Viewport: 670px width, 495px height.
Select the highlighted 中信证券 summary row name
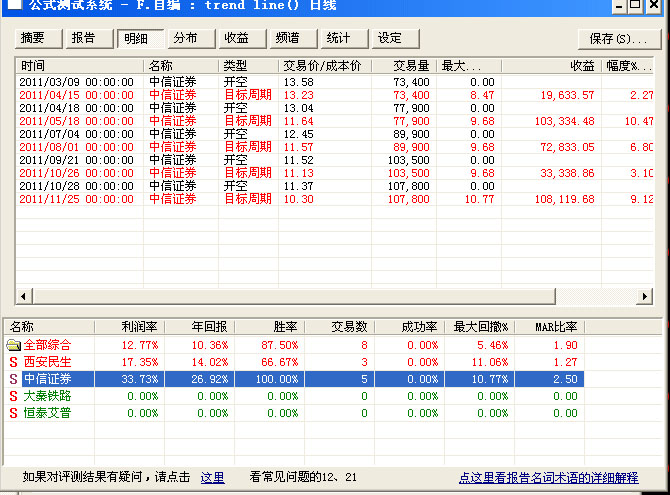point(47,379)
